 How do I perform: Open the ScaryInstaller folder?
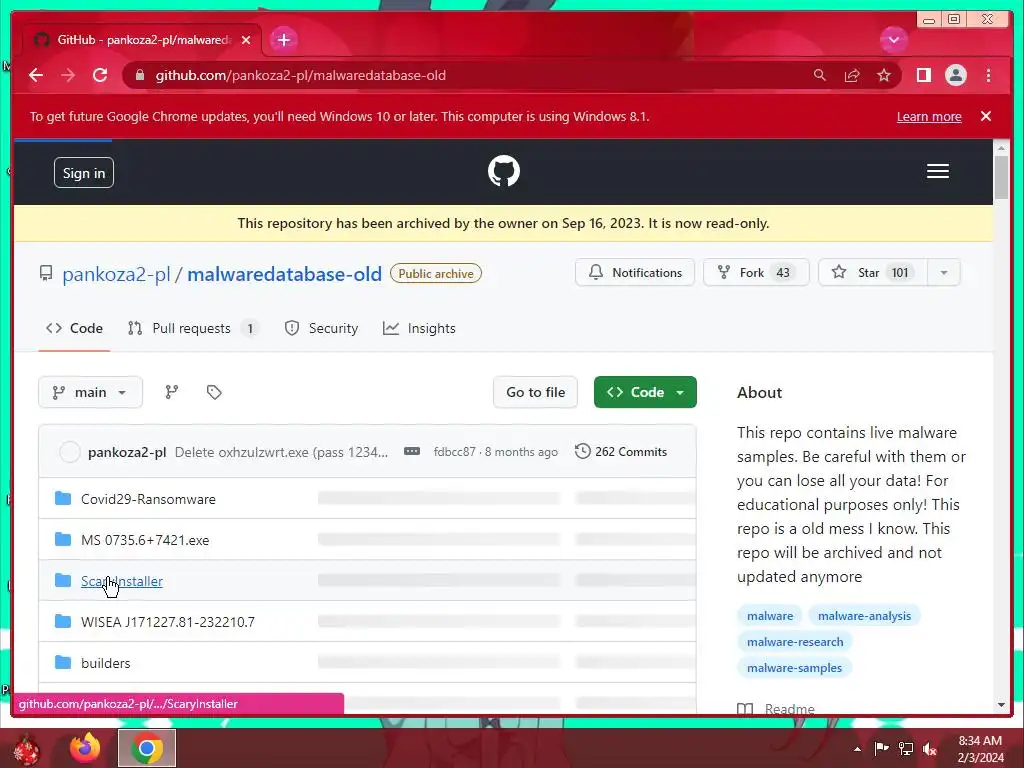[x=122, y=581]
